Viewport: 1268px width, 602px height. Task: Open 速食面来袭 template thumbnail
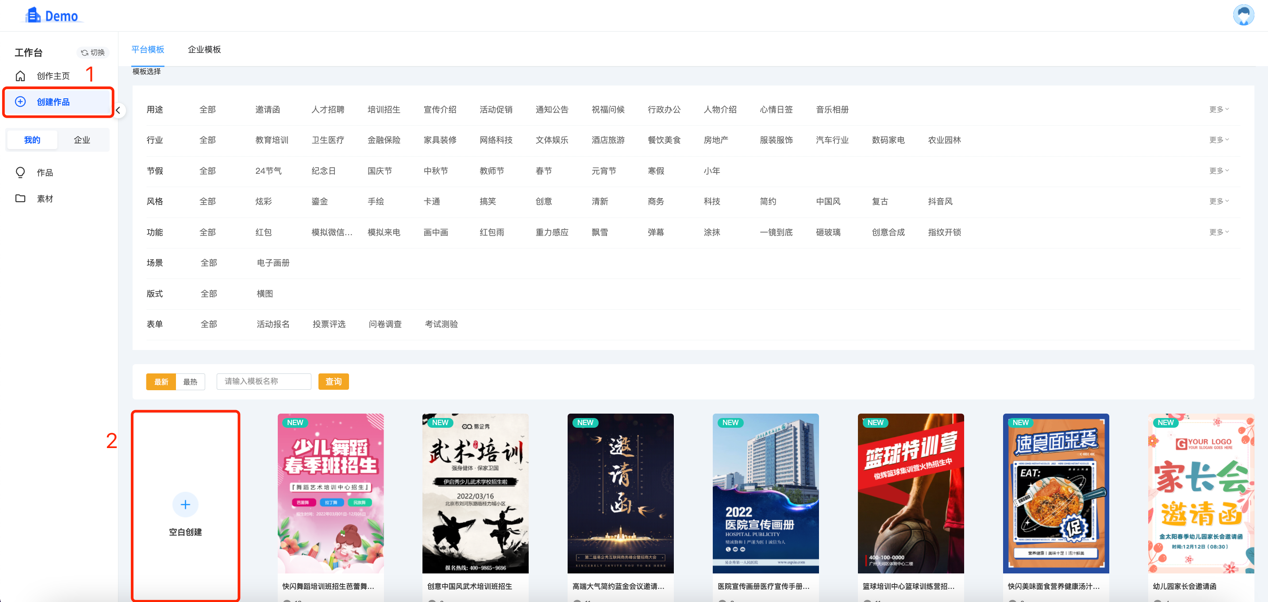[1056, 493]
